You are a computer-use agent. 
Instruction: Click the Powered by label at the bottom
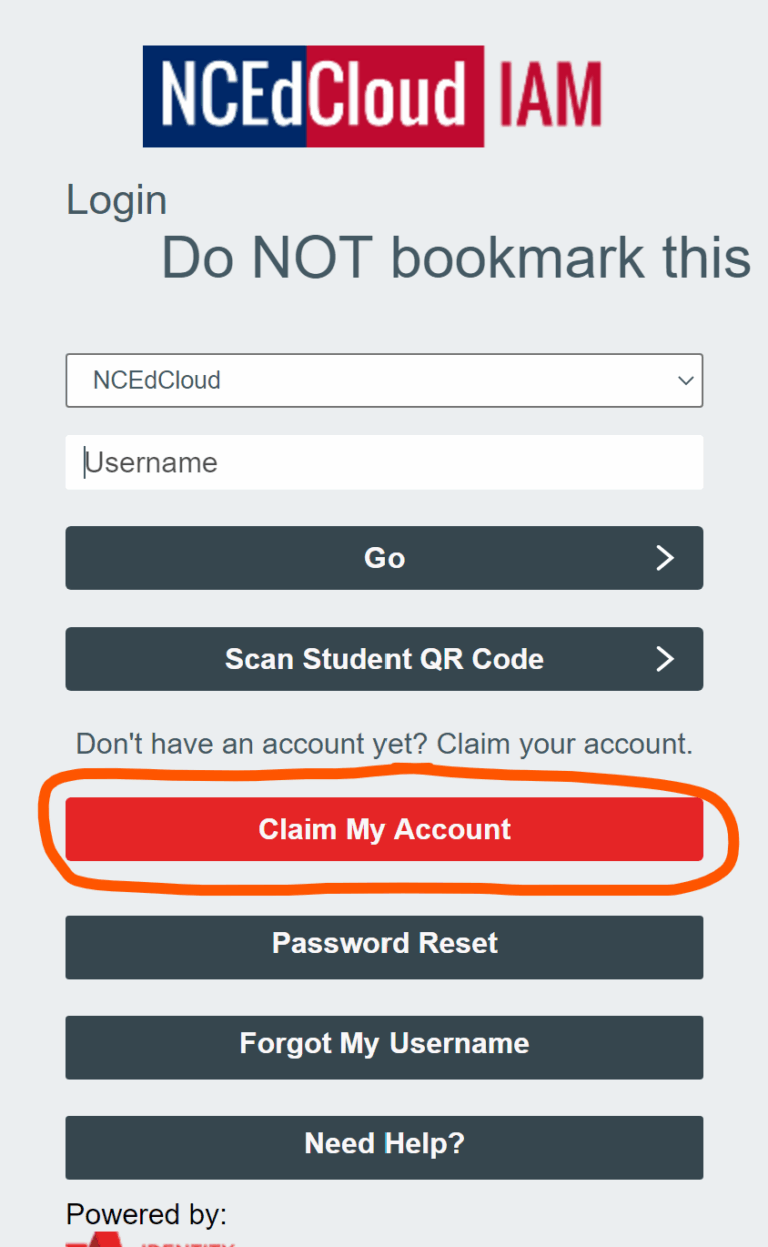pos(145,1214)
